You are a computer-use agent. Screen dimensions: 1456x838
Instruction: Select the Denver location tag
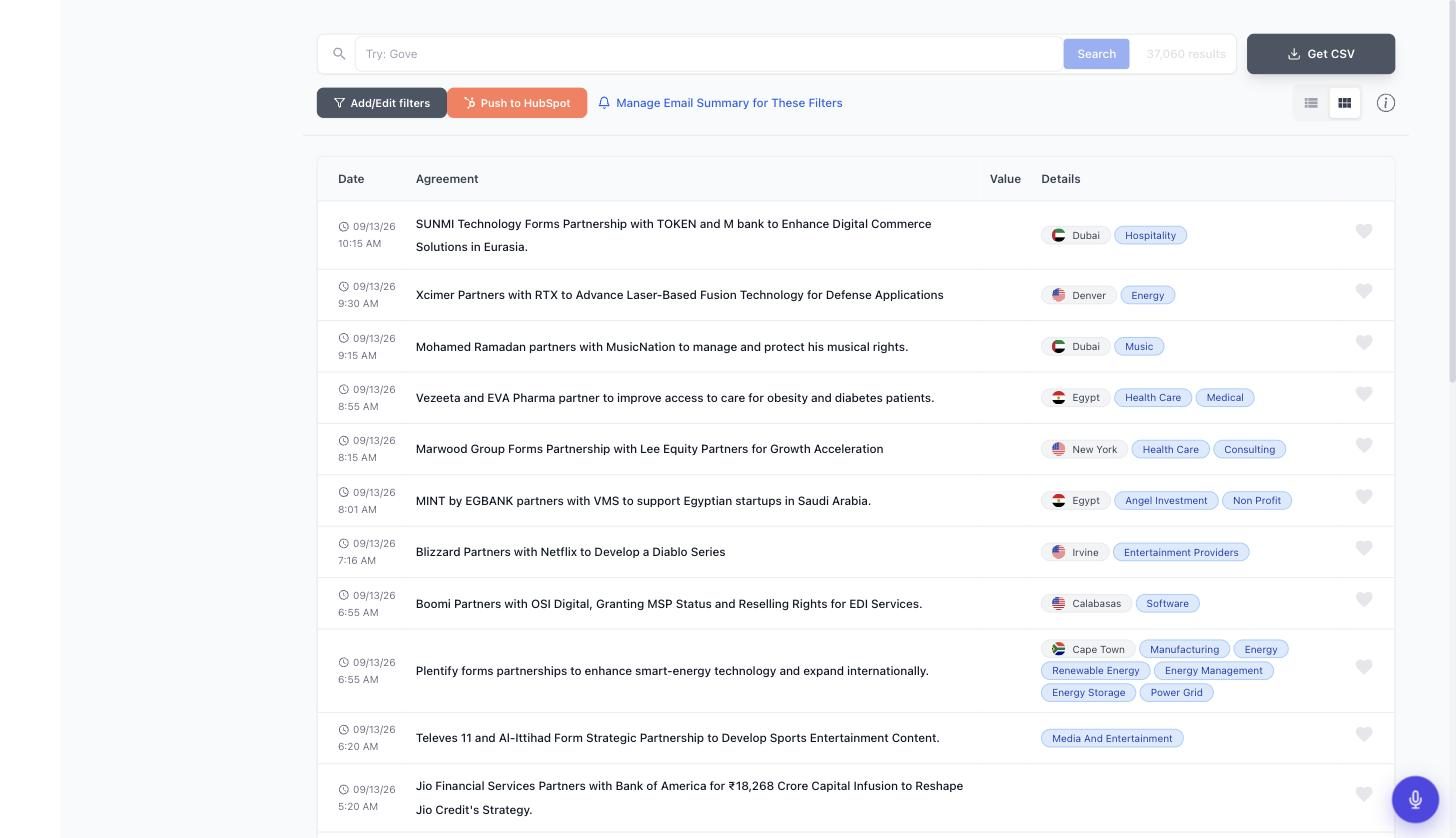[1079, 295]
